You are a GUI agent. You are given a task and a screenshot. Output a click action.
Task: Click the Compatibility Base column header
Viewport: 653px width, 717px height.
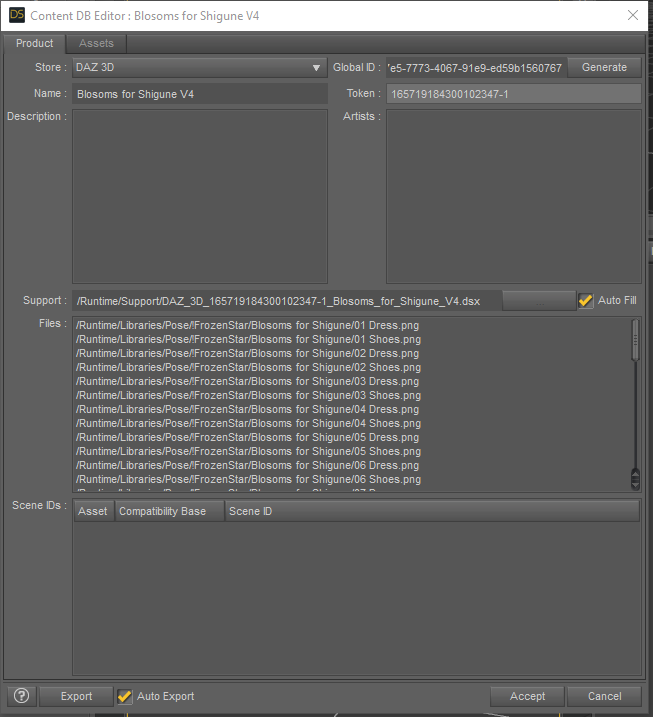tap(170, 511)
